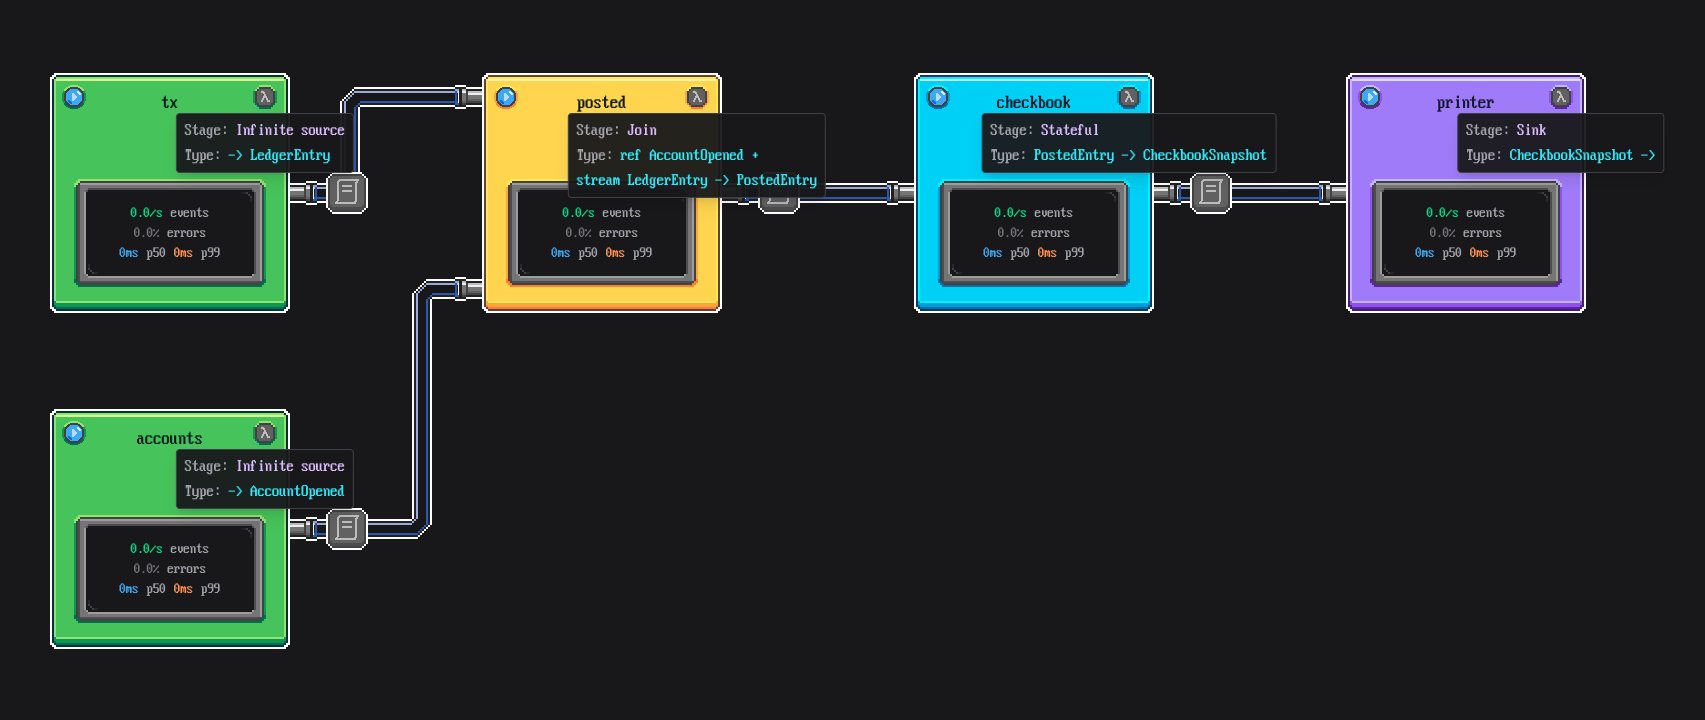
Task: Select the "tx" node title
Action: pyautogui.click(x=170, y=102)
